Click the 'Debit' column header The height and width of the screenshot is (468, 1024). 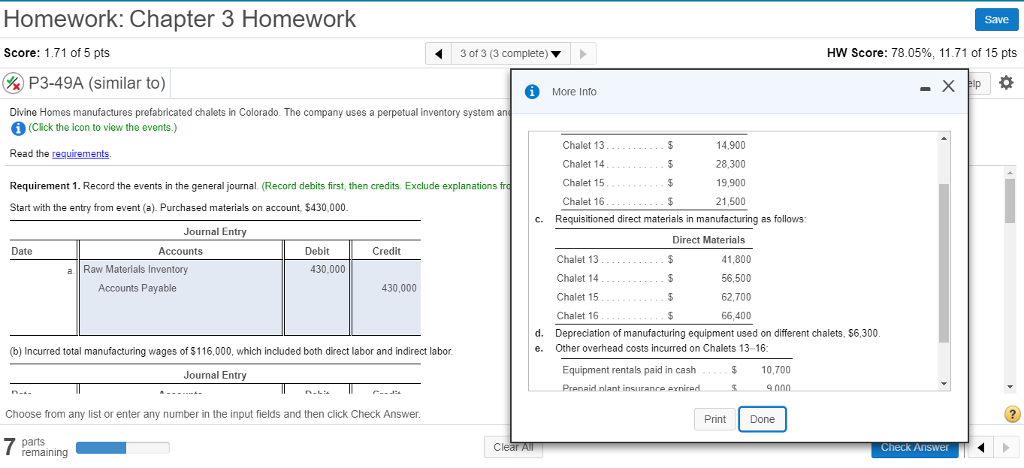click(317, 251)
